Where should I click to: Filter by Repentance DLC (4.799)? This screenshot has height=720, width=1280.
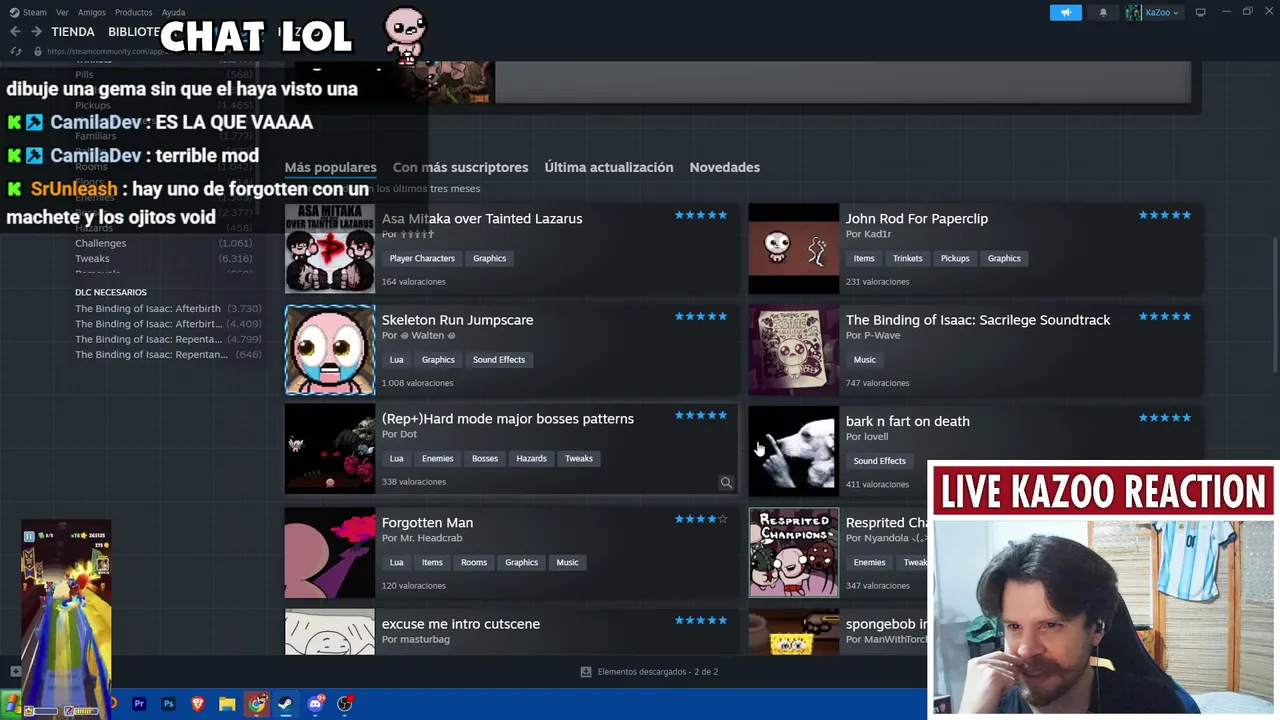click(x=168, y=339)
